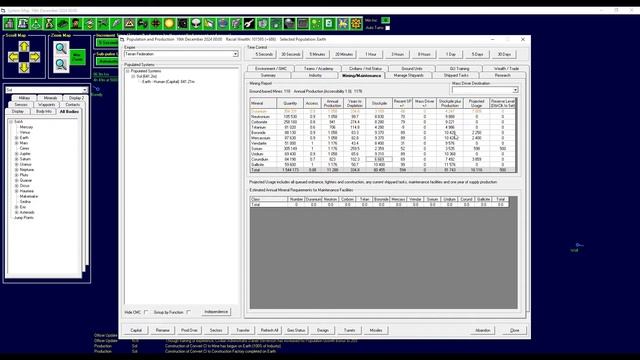Open the green dots toolbar icon

pos(316,24)
